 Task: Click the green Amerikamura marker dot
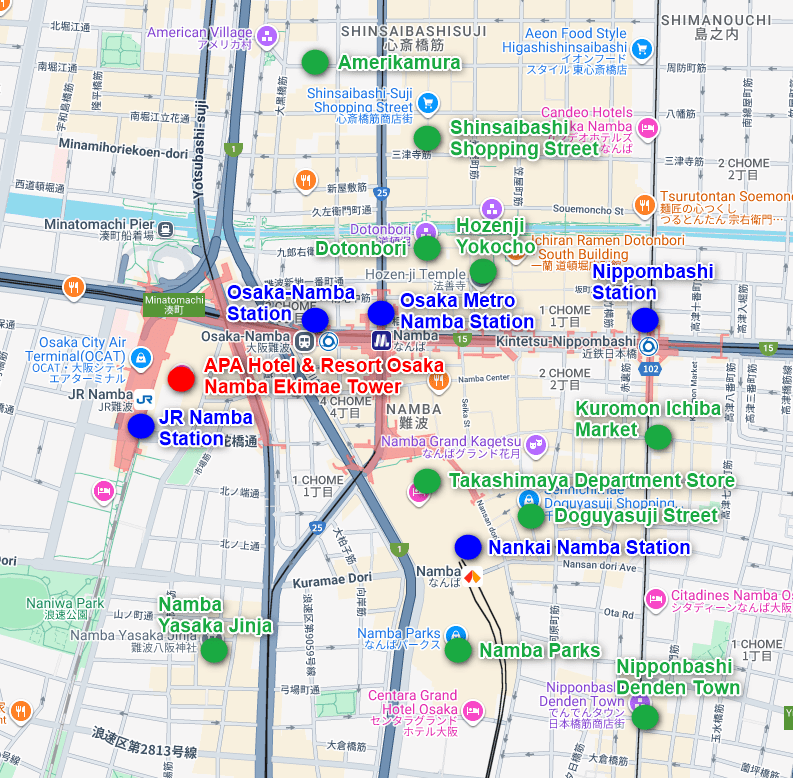(x=315, y=62)
